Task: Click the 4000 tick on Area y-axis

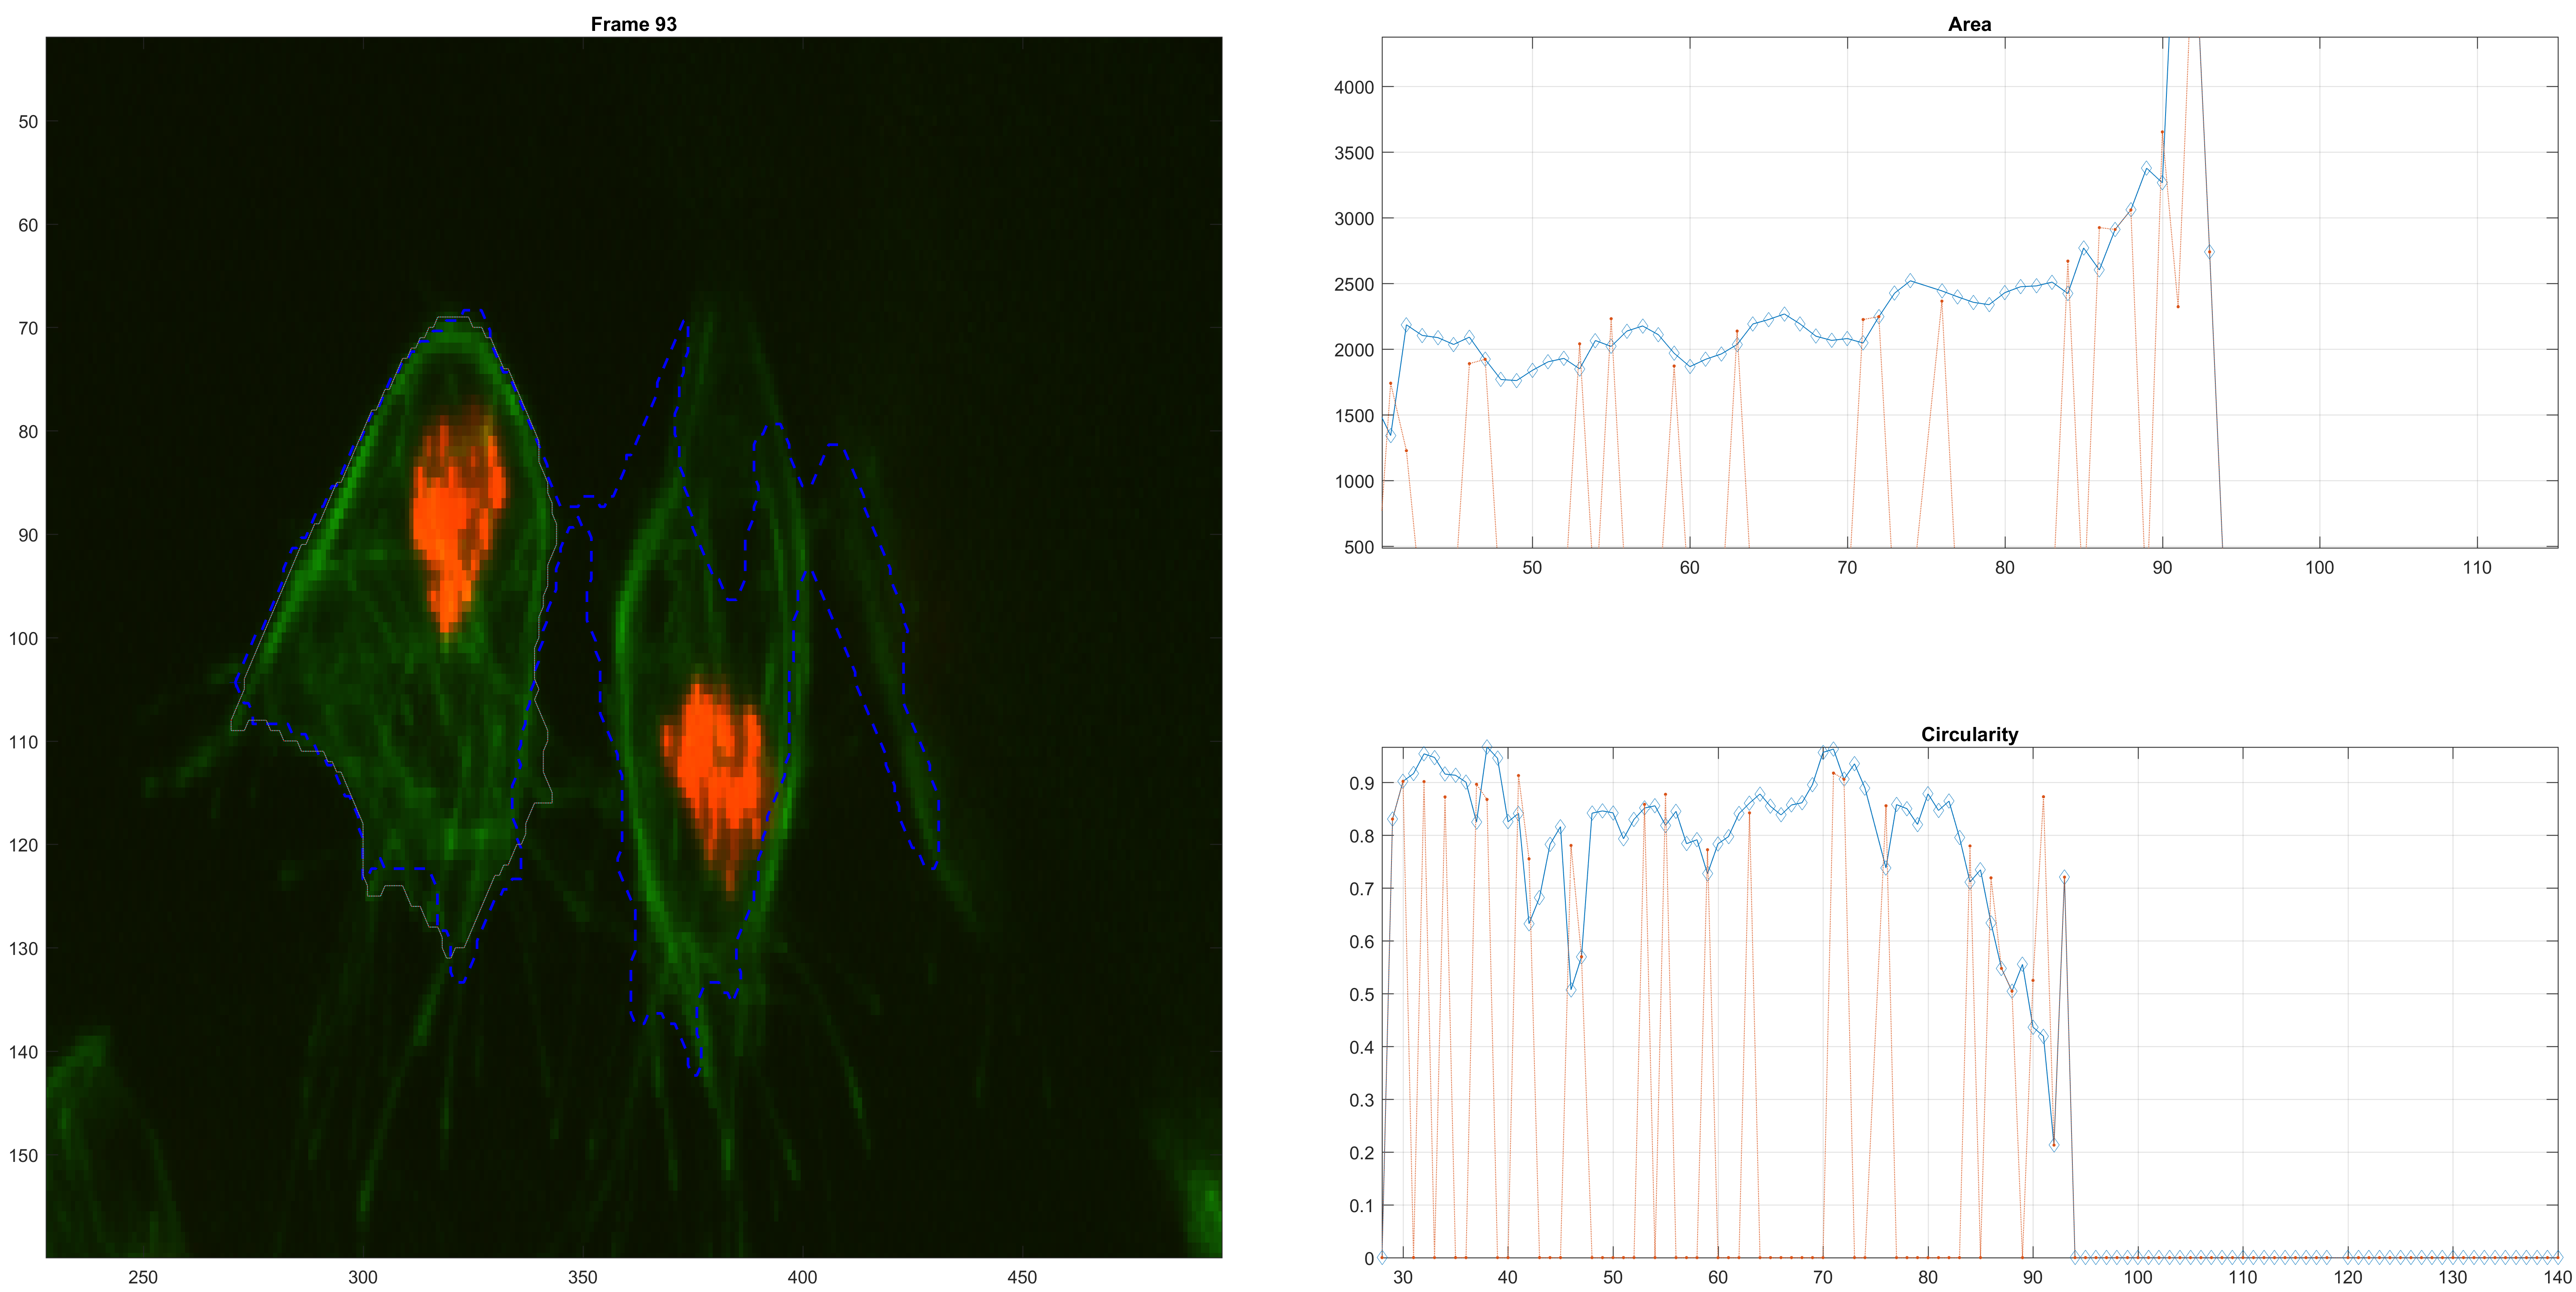Action: coord(1354,87)
